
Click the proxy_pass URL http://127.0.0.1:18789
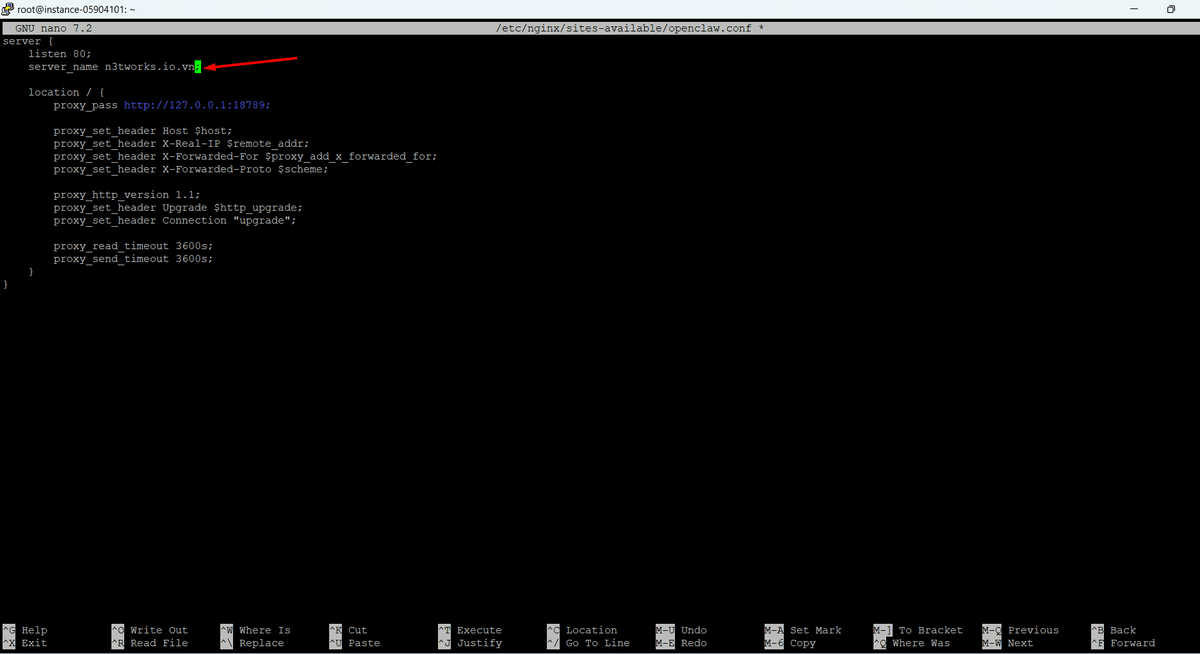point(196,105)
